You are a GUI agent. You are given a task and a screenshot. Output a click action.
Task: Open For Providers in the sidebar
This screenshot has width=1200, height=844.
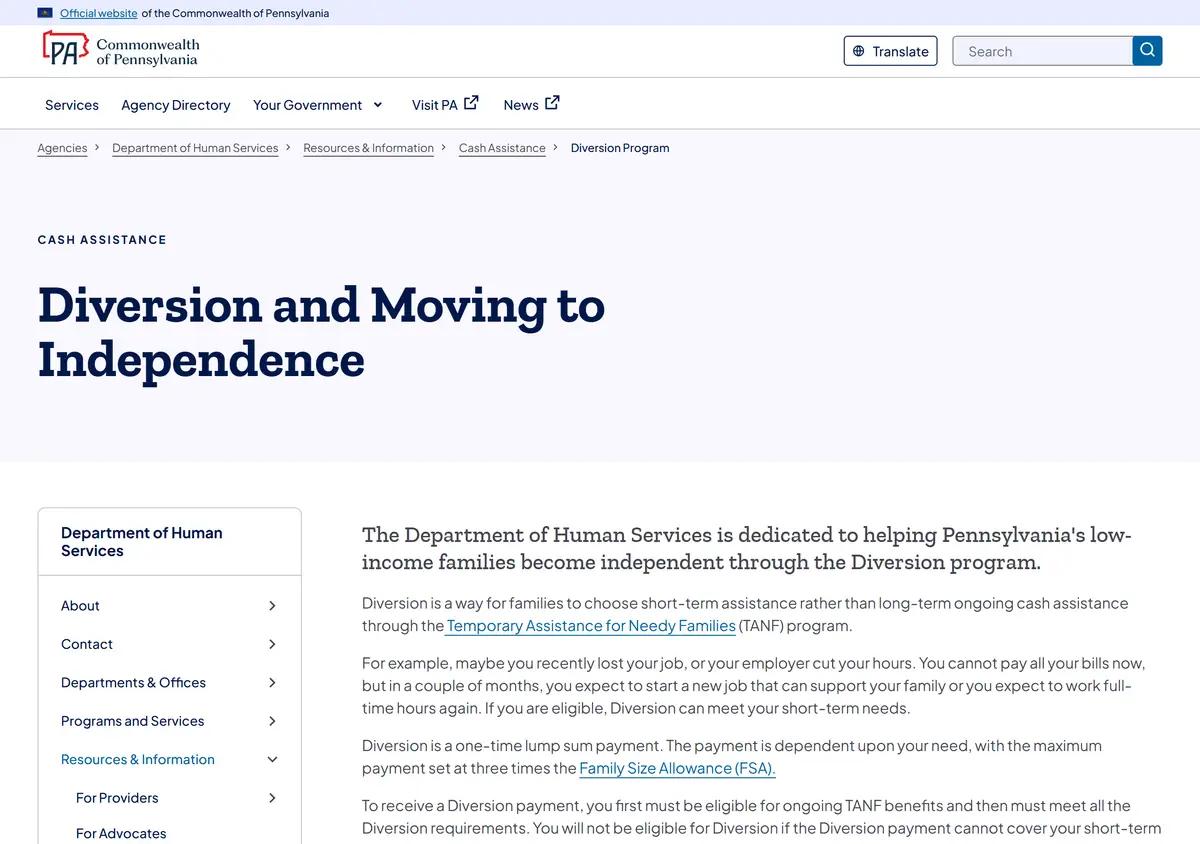click(117, 798)
